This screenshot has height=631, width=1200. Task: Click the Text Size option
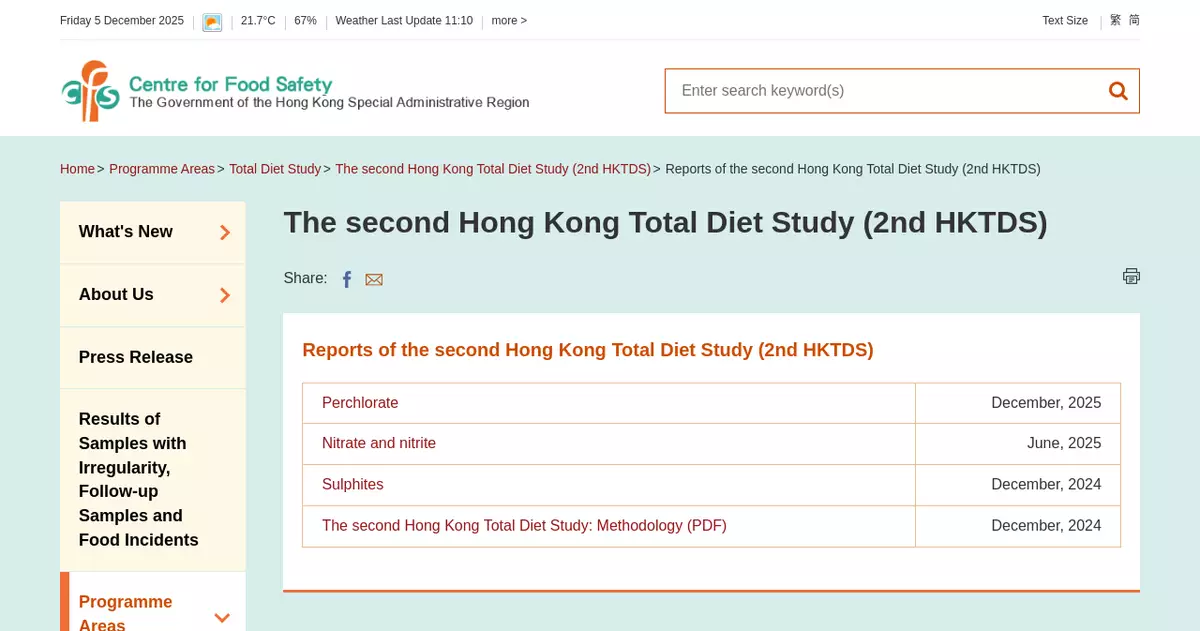(x=1064, y=21)
